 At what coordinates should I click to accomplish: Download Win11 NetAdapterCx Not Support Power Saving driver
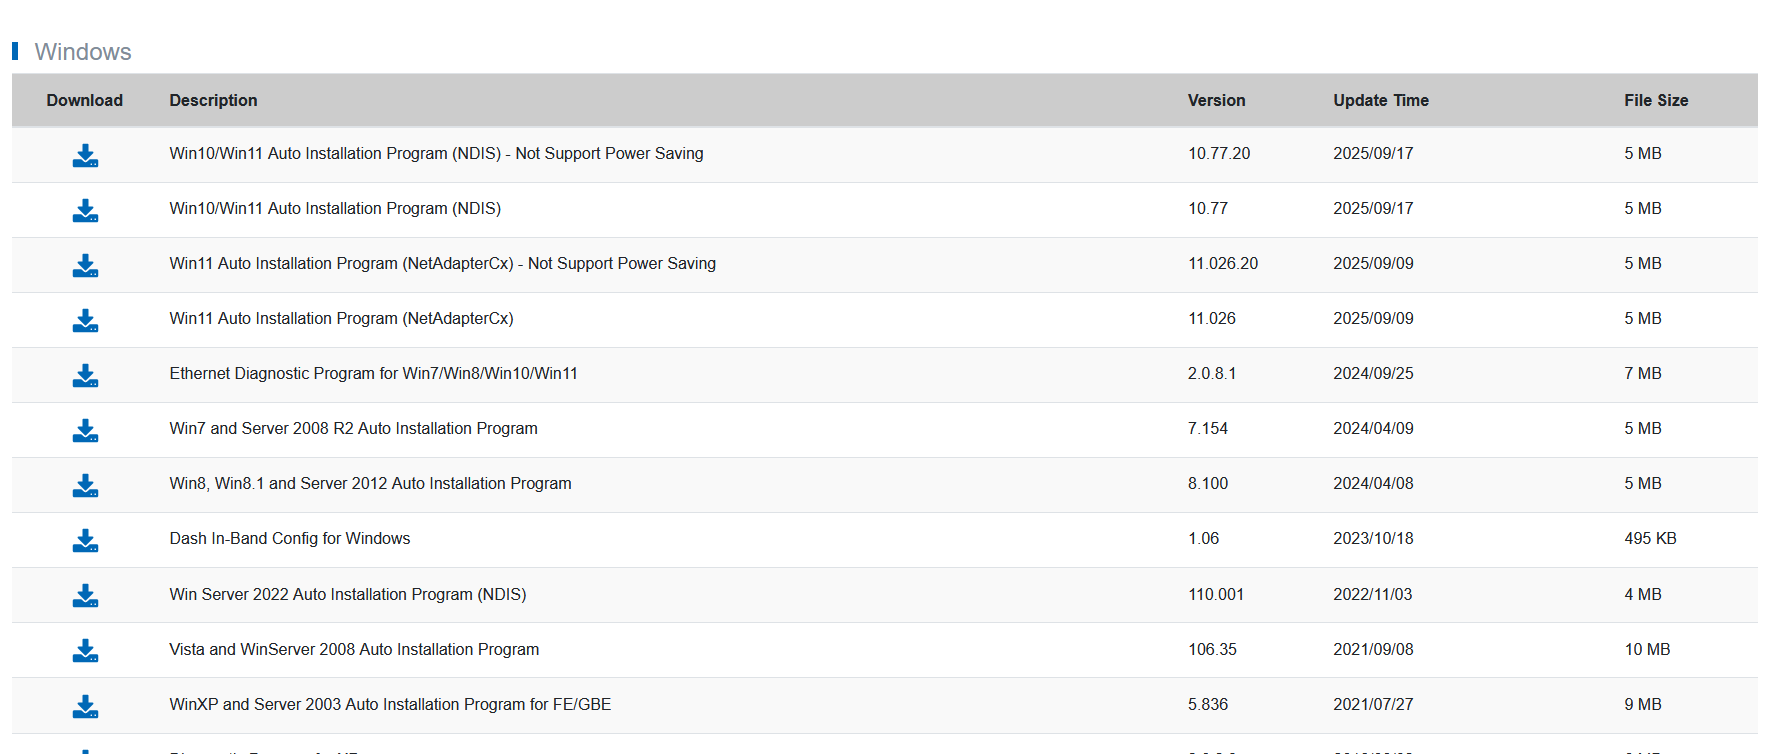(85, 265)
